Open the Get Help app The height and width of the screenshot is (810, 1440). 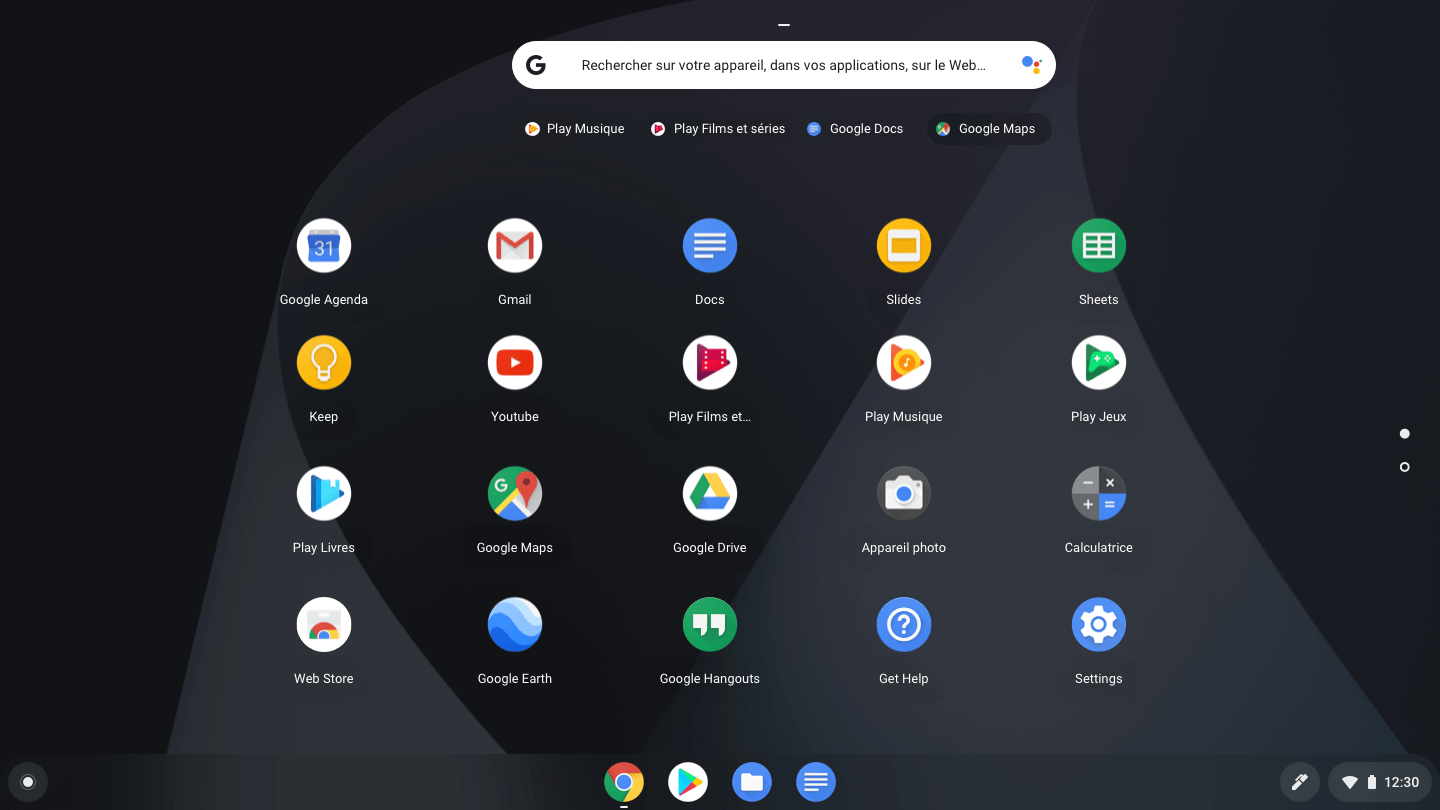pos(904,625)
